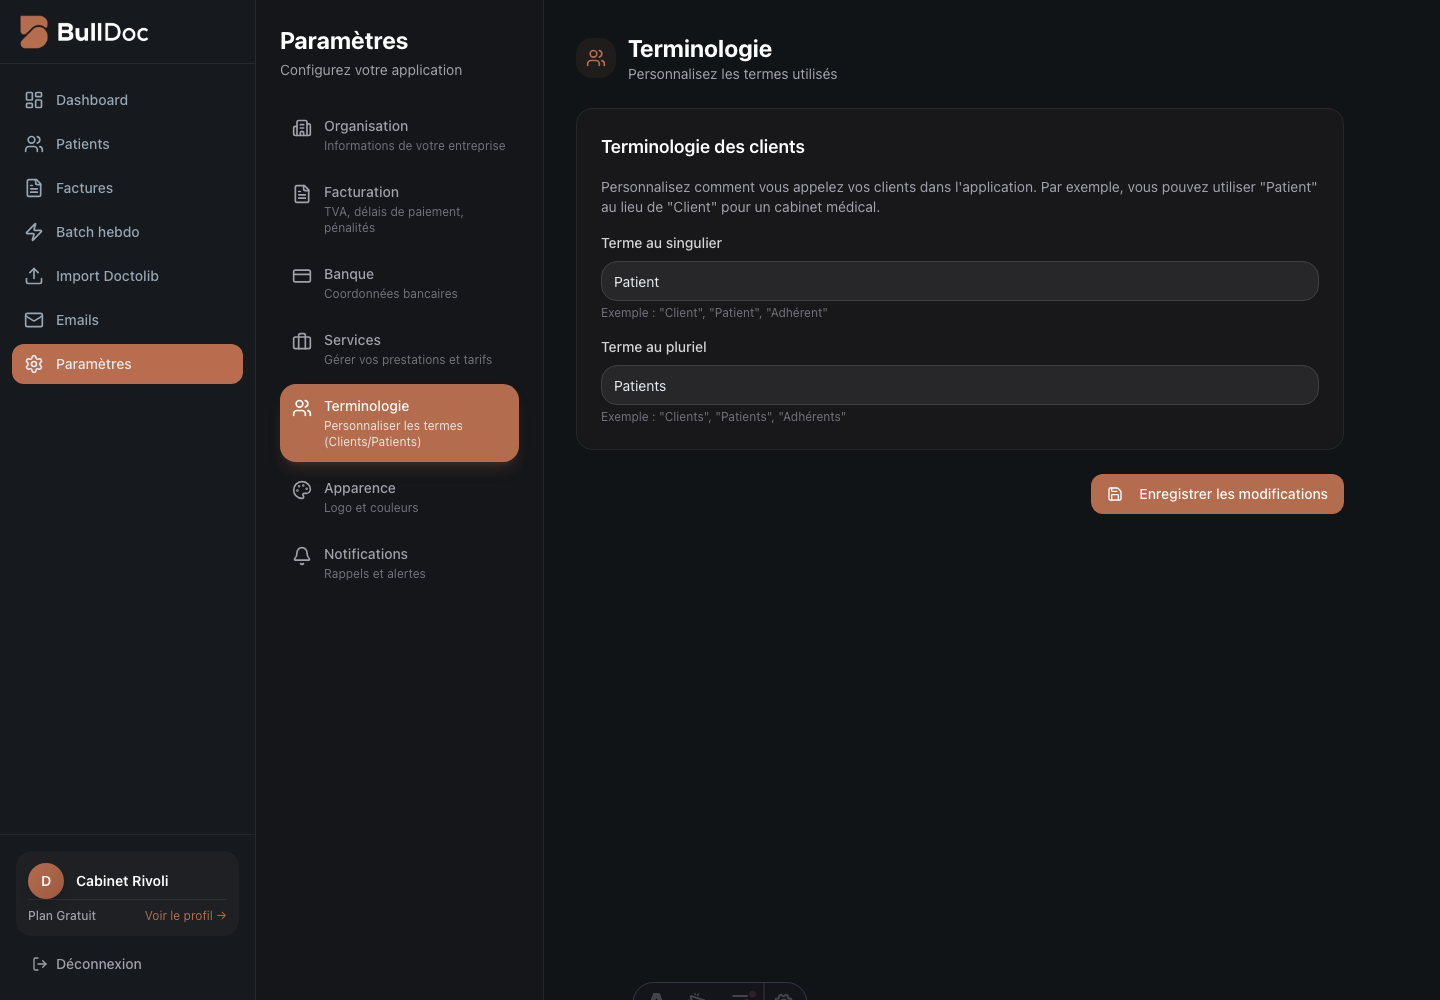Open the Emails section label
This screenshot has width=1440, height=1000.
pyautogui.click(x=77, y=320)
